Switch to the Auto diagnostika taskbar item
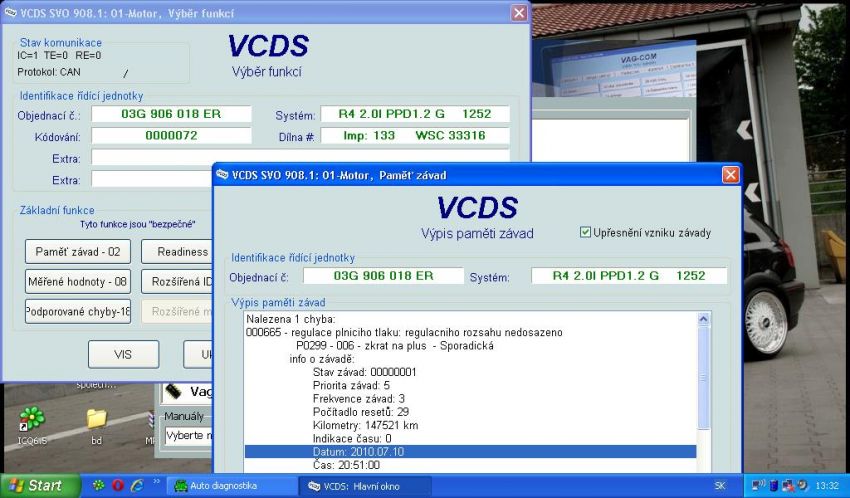The width and height of the screenshot is (850, 498). [x=232, y=486]
